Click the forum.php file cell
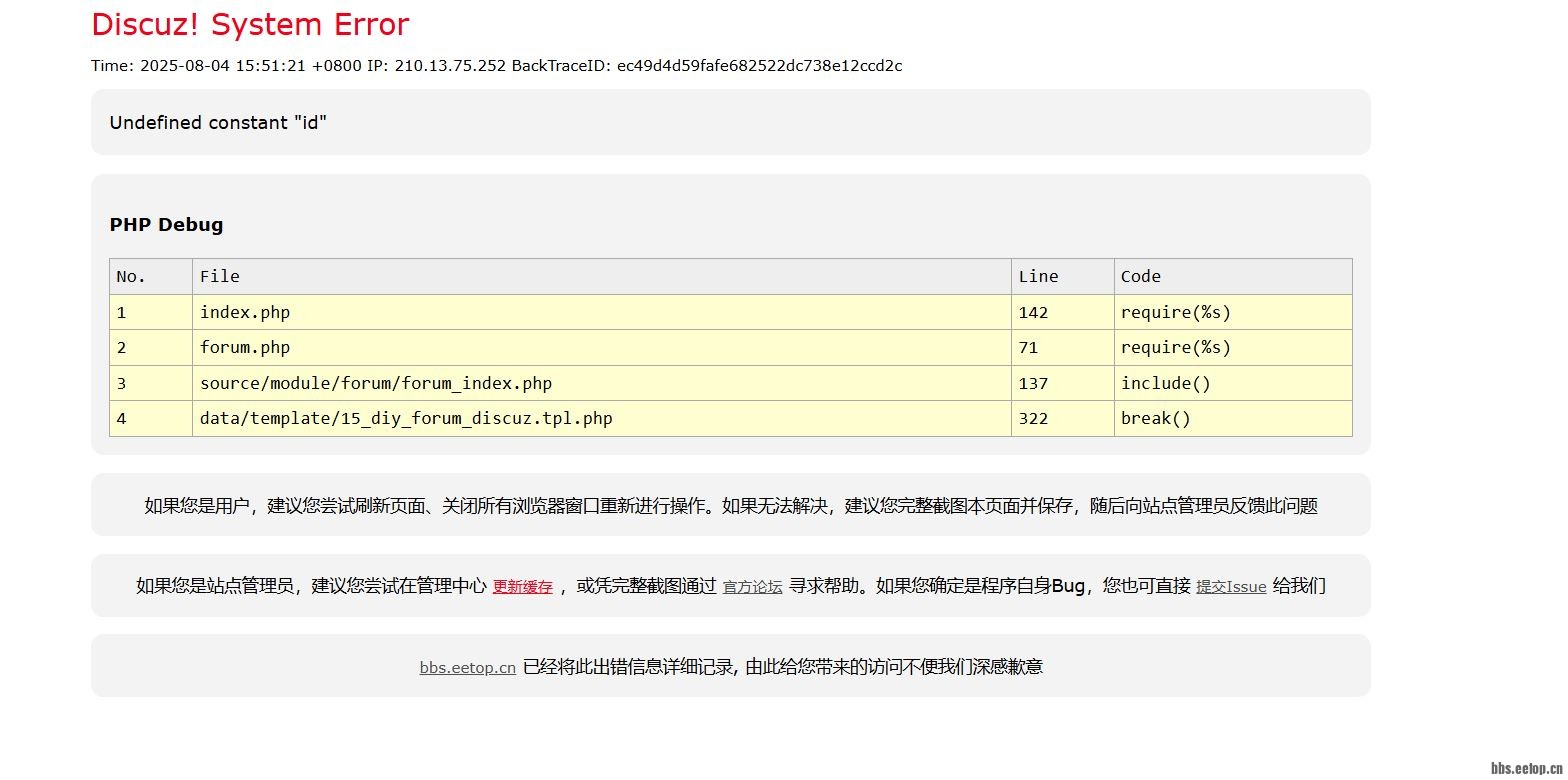Image resolution: width=1568 pixels, height=780 pixels. point(602,348)
